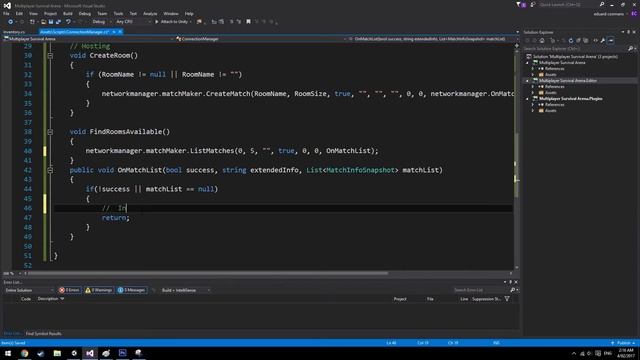Open the Entire Solution scope dropdown
The image size is (640, 360).
(29, 290)
